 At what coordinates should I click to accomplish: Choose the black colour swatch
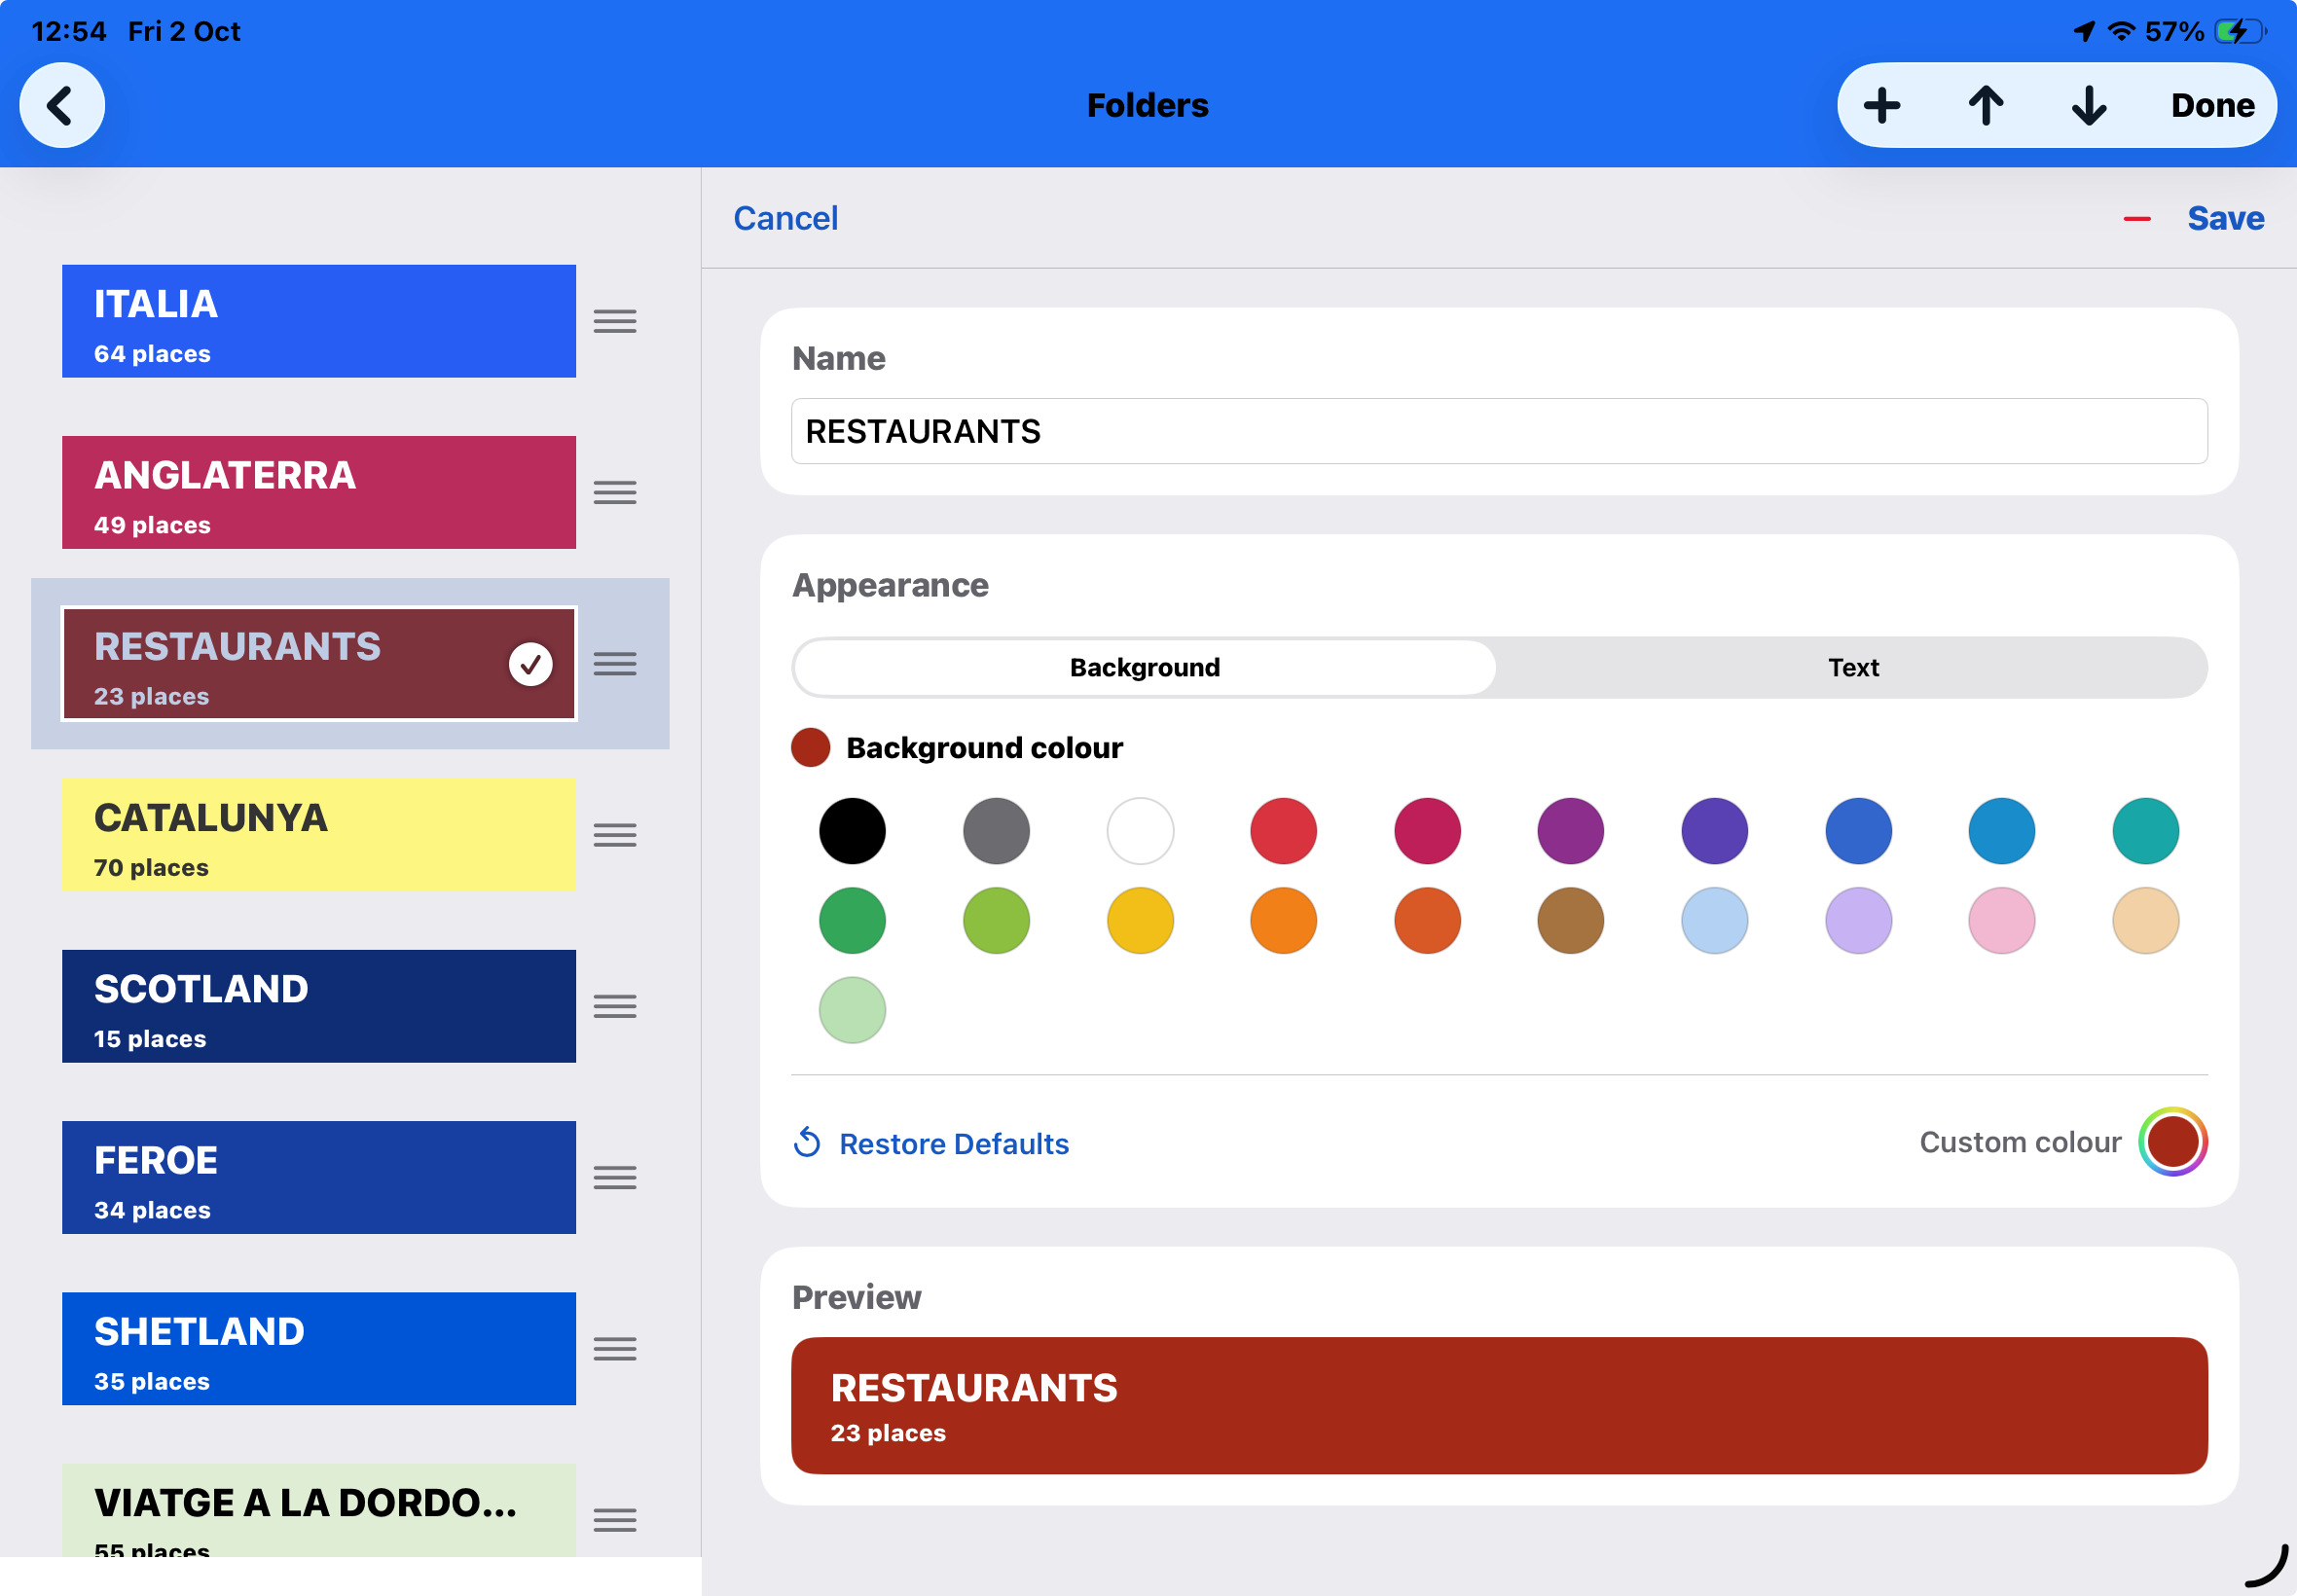point(852,830)
